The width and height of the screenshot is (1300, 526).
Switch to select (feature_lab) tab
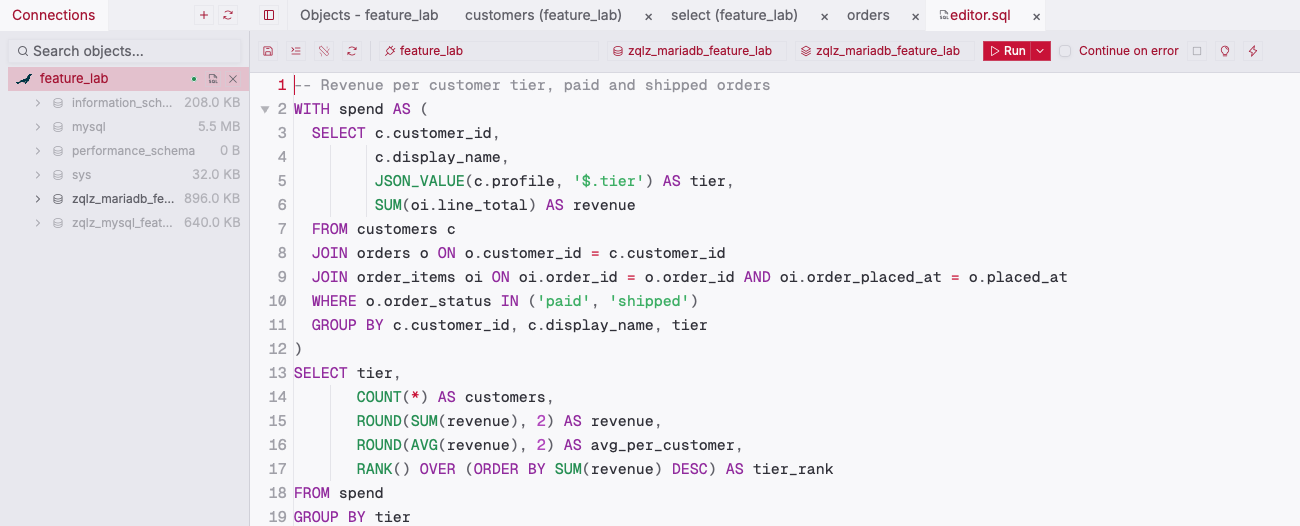tap(734, 15)
